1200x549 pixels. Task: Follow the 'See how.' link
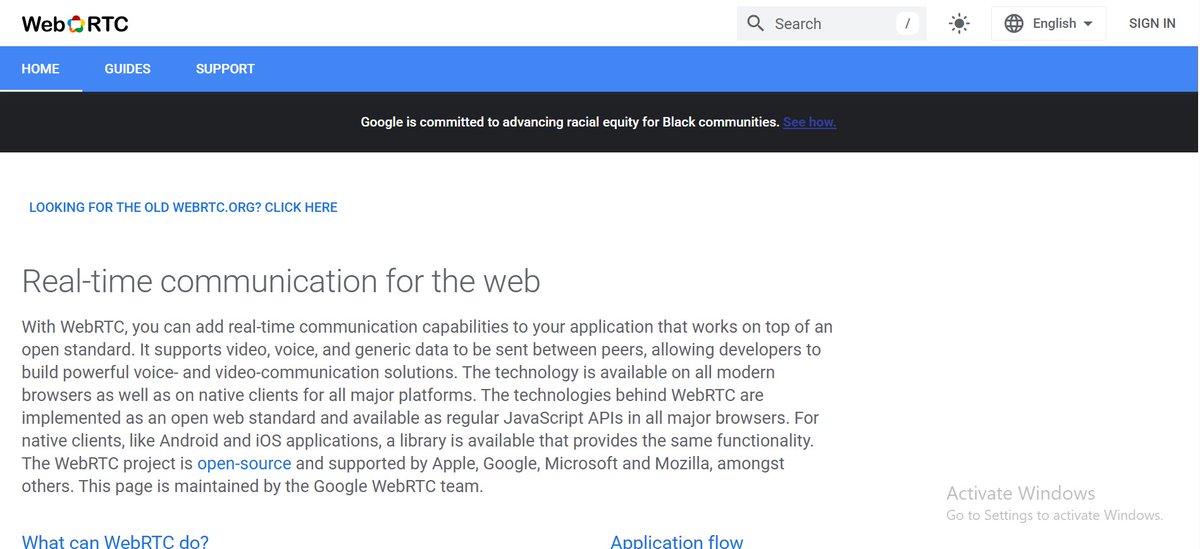pyautogui.click(x=809, y=122)
